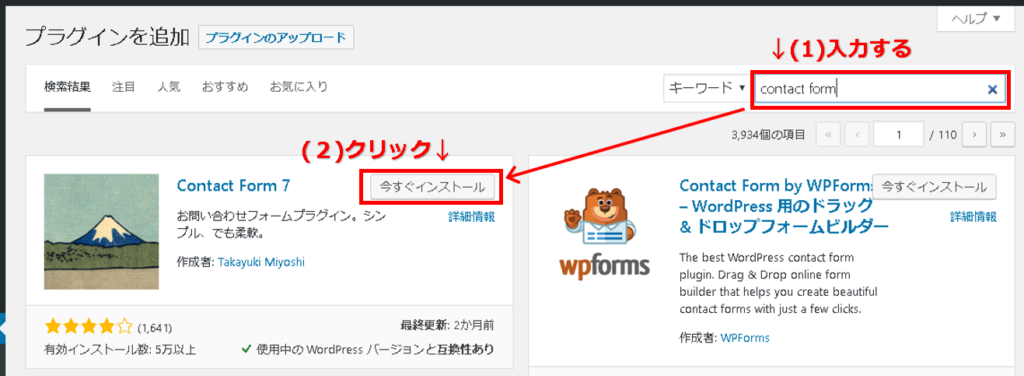Open Contact Form 7 title link

tap(233, 186)
